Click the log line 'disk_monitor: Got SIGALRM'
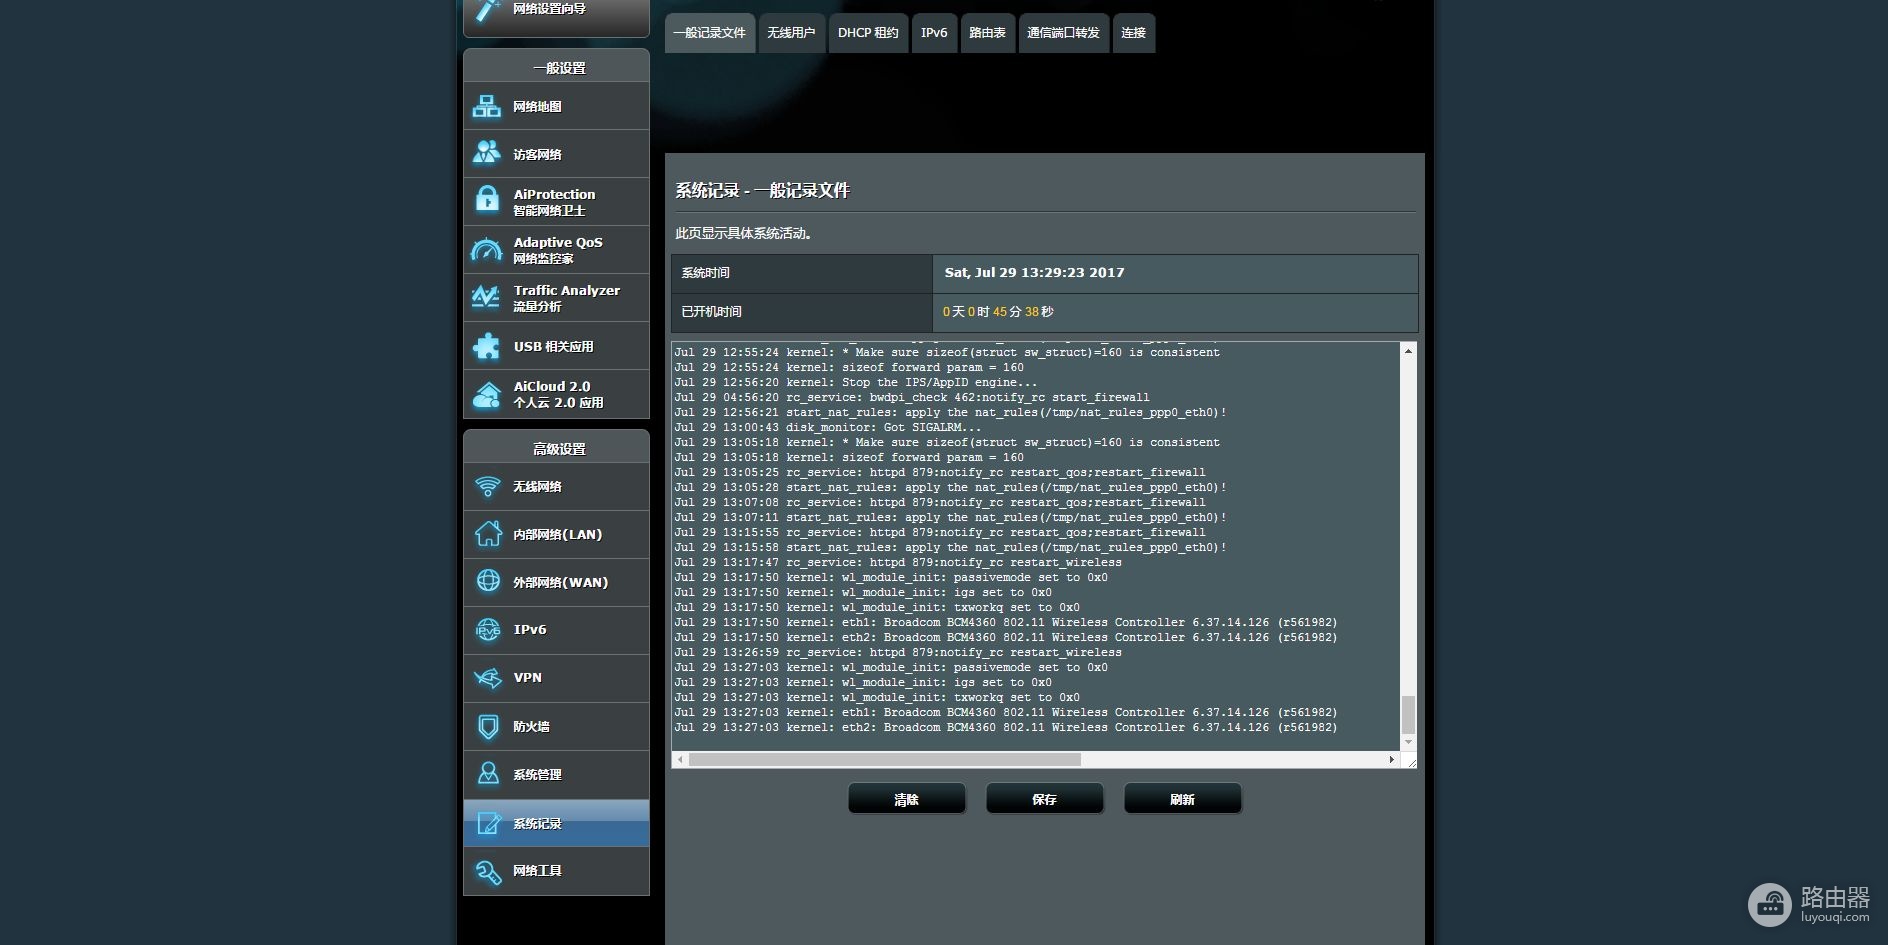This screenshot has width=1888, height=945. point(827,427)
